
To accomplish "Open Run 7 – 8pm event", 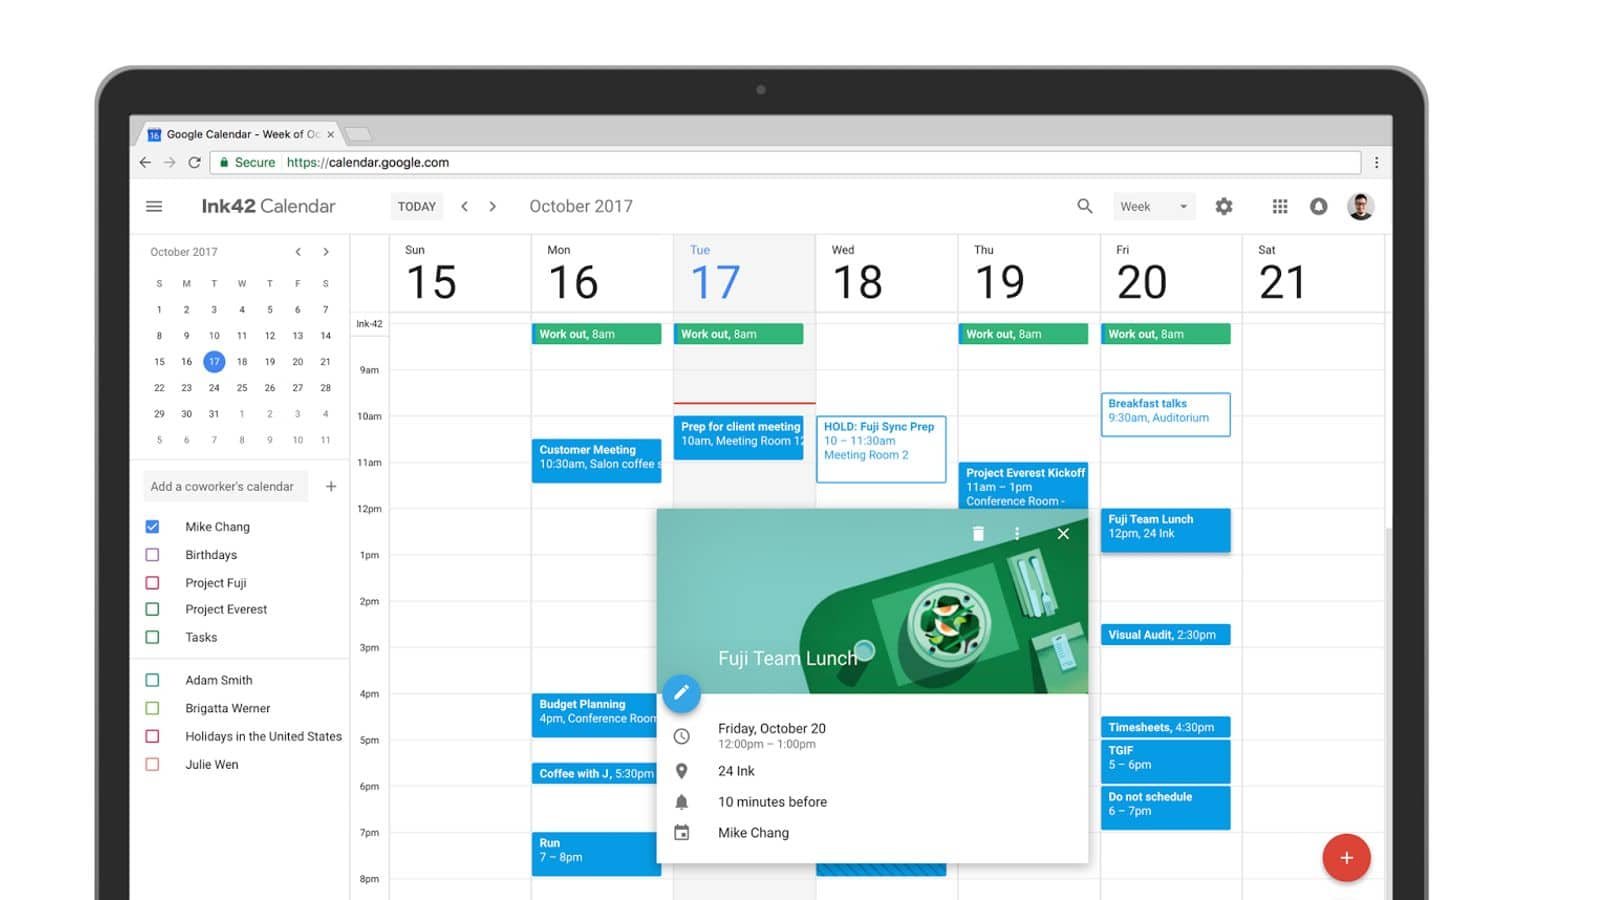I will [x=596, y=854].
